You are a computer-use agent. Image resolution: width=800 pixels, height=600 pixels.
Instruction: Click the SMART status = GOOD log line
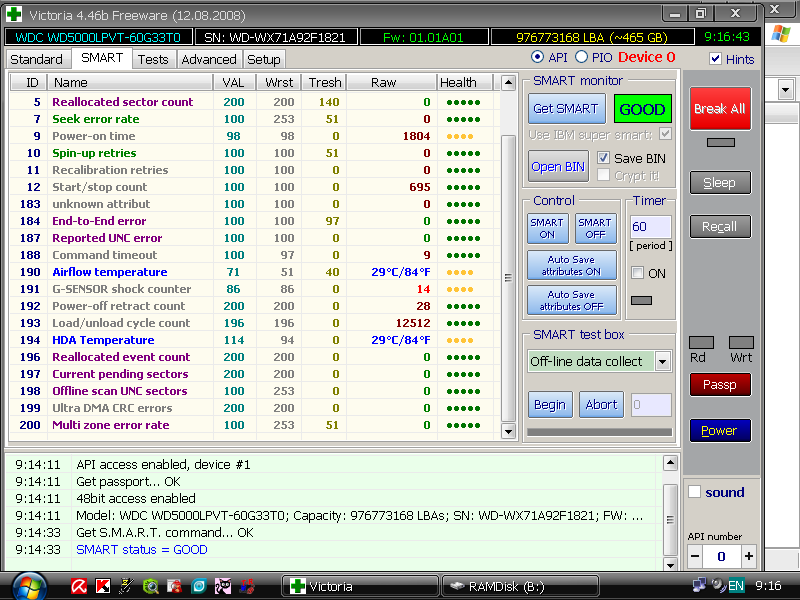[142, 549]
